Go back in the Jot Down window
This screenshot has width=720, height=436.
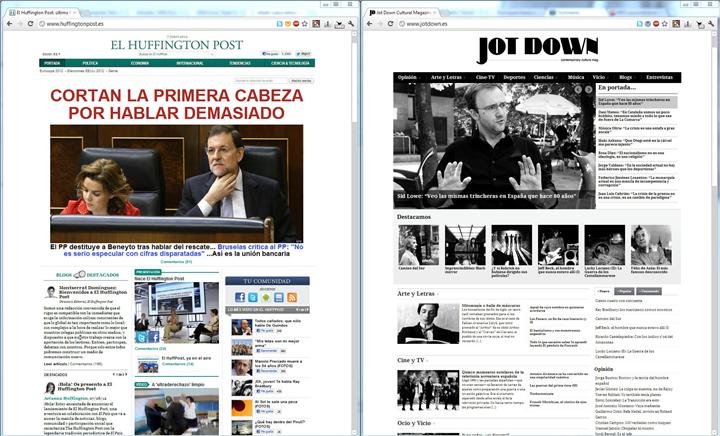pos(370,24)
